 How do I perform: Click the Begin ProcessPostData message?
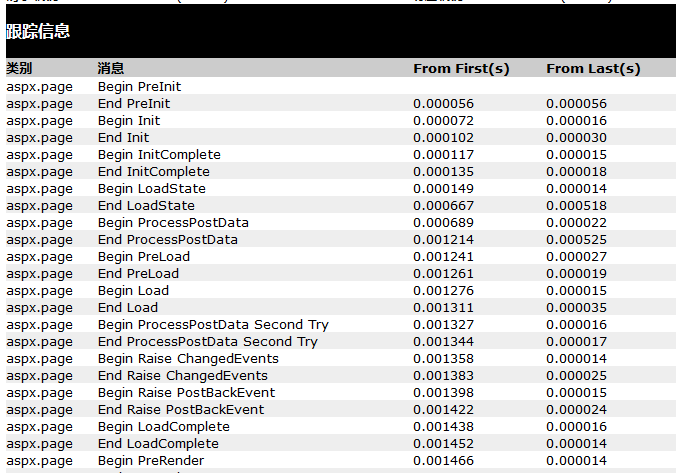pyautogui.click(x=173, y=222)
